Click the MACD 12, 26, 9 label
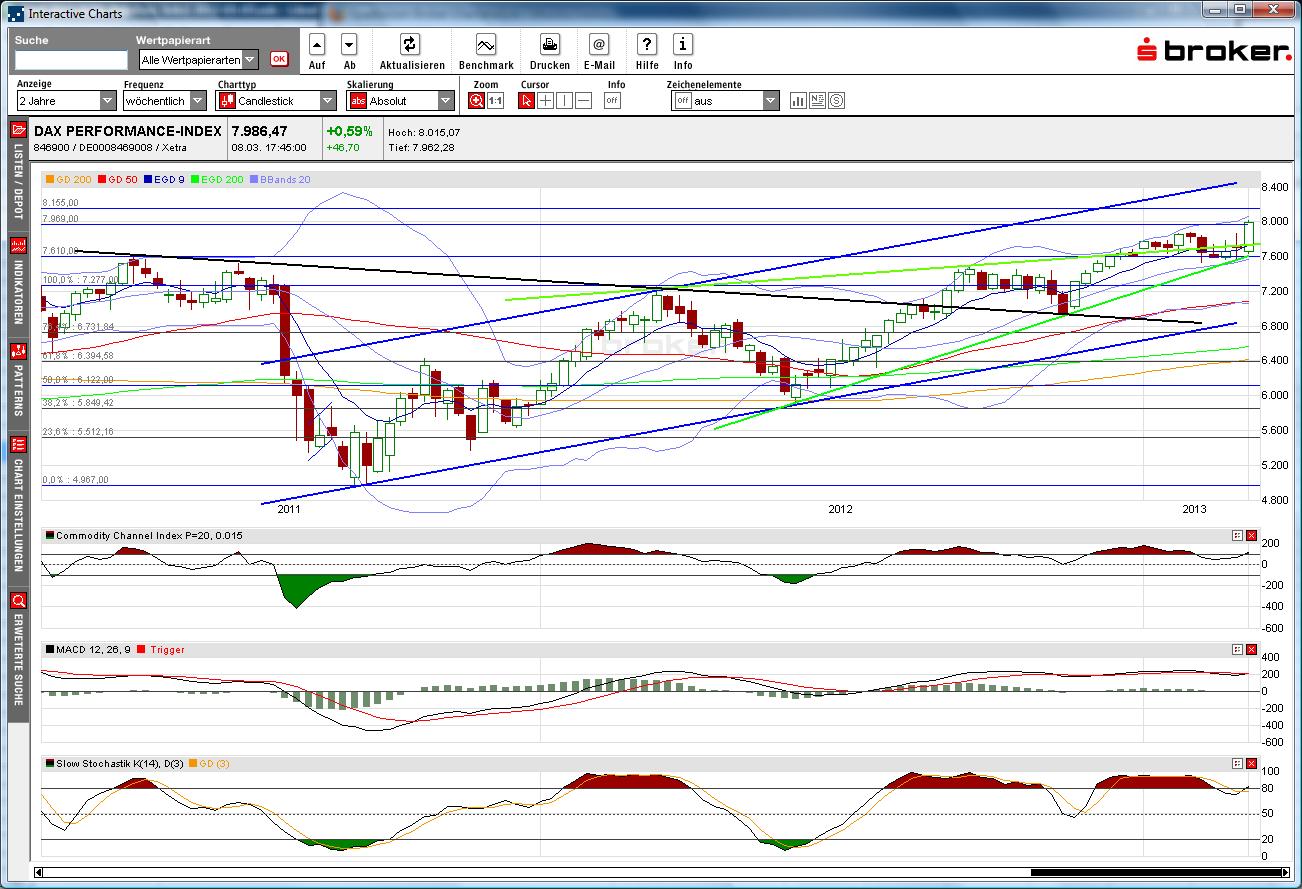1302x889 pixels. 92,649
